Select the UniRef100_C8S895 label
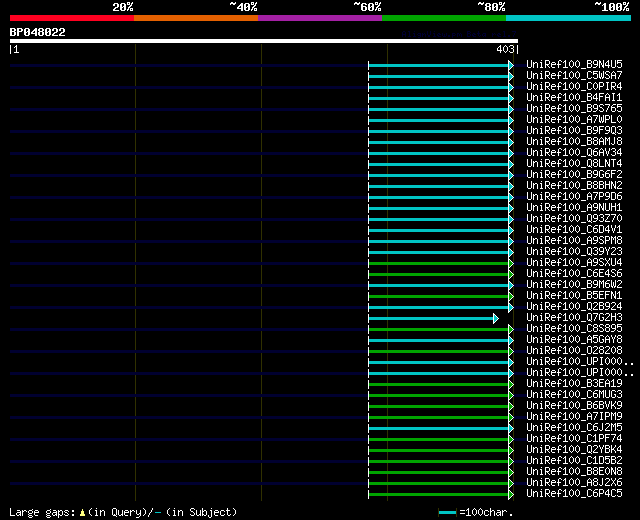This screenshot has height=520, width=640. [574, 329]
